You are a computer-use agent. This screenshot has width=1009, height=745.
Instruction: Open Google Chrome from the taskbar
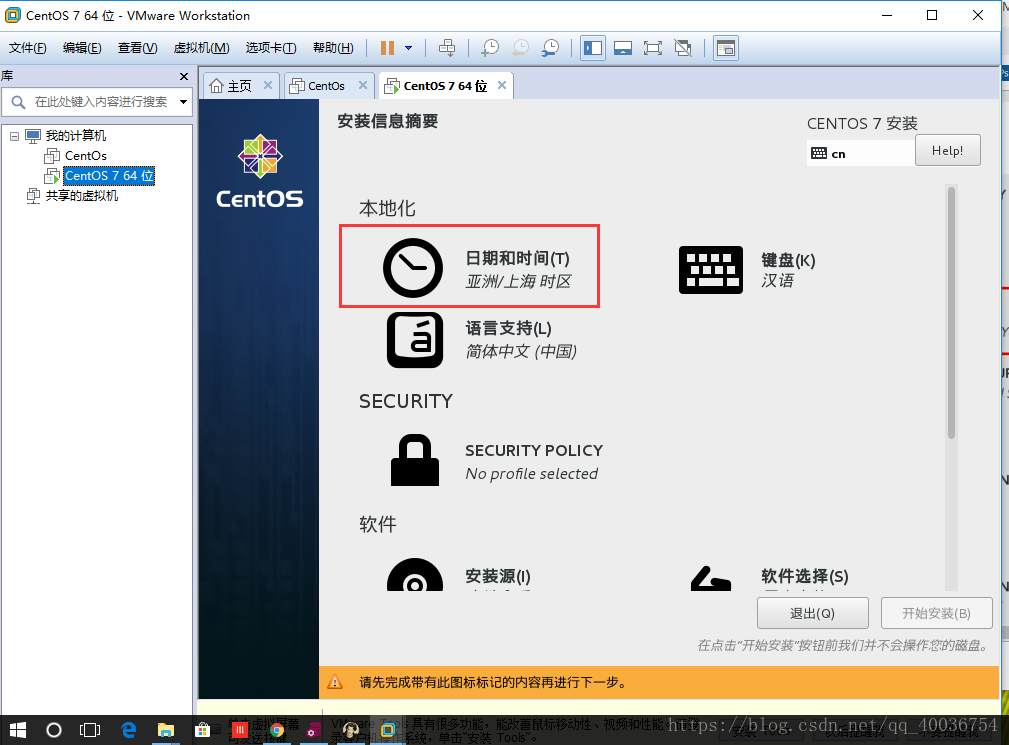tap(277, 730)
